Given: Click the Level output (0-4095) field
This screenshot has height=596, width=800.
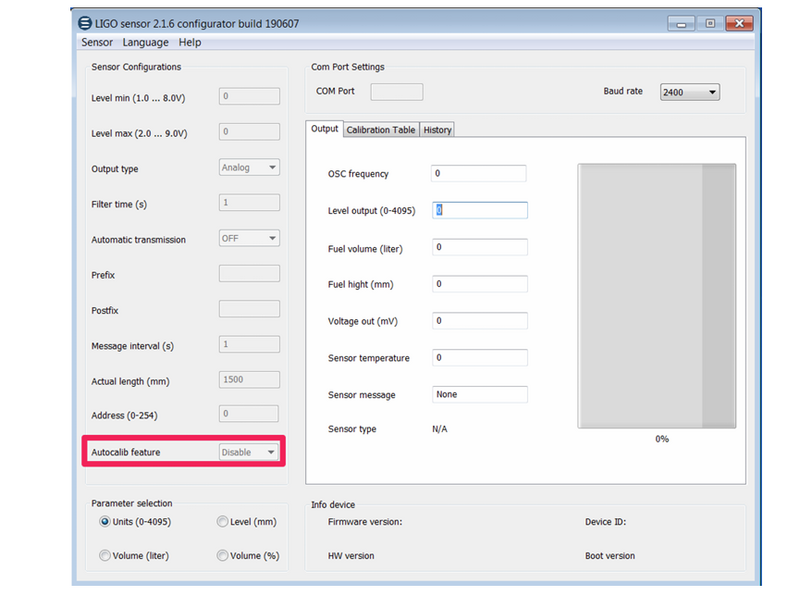Looking at the screenshot, I should click(x=480, y=210).
